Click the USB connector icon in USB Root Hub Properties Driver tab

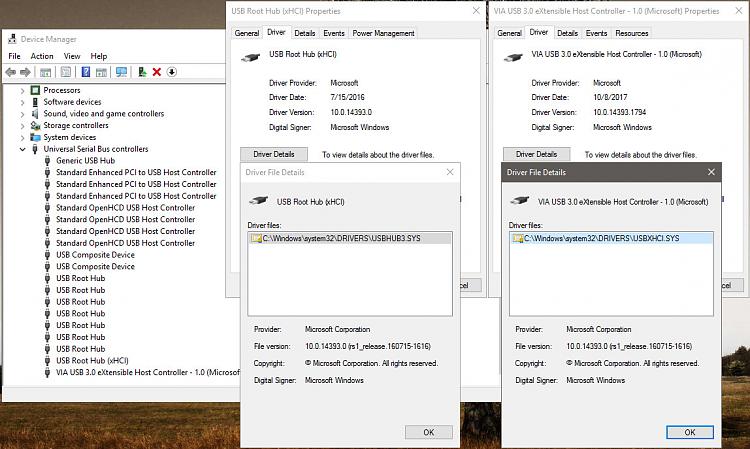(x=250, y=58)
